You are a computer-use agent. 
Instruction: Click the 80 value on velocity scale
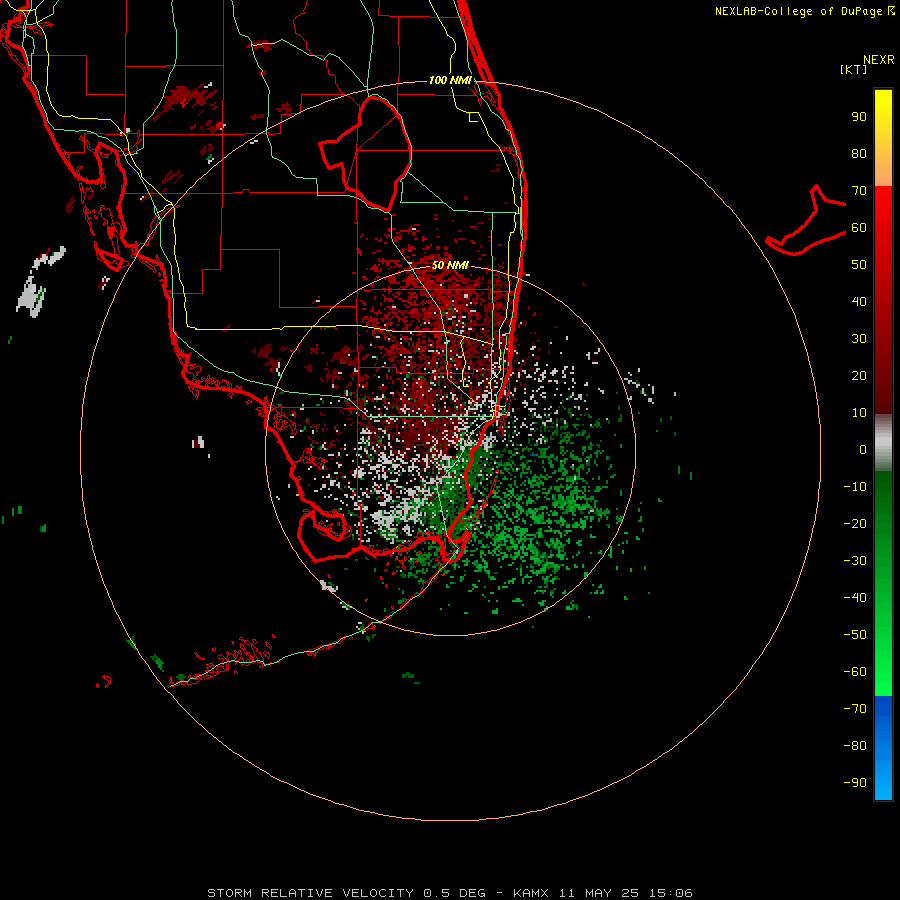pos(859,154)
